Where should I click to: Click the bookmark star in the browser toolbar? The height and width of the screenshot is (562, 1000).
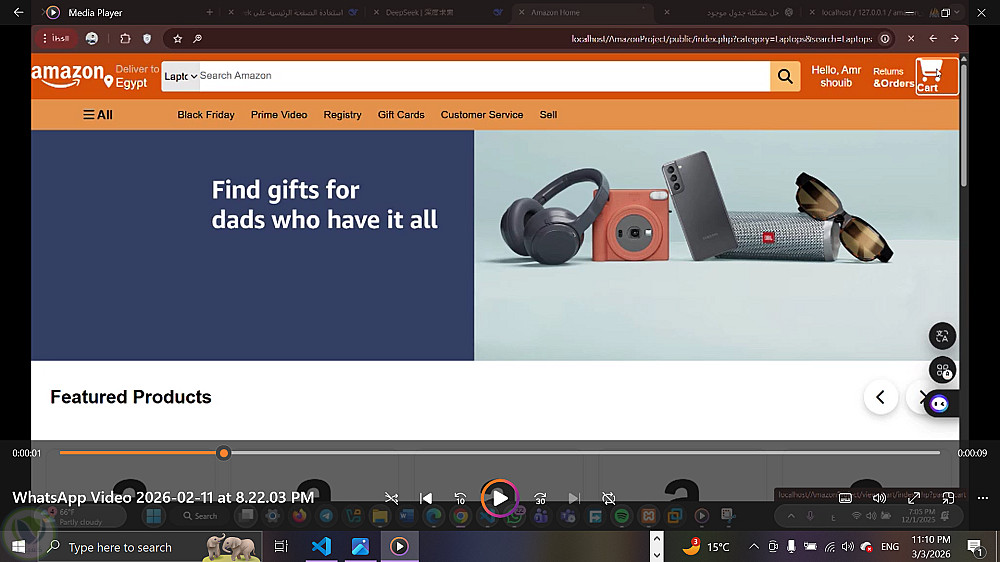click(178, 39)
